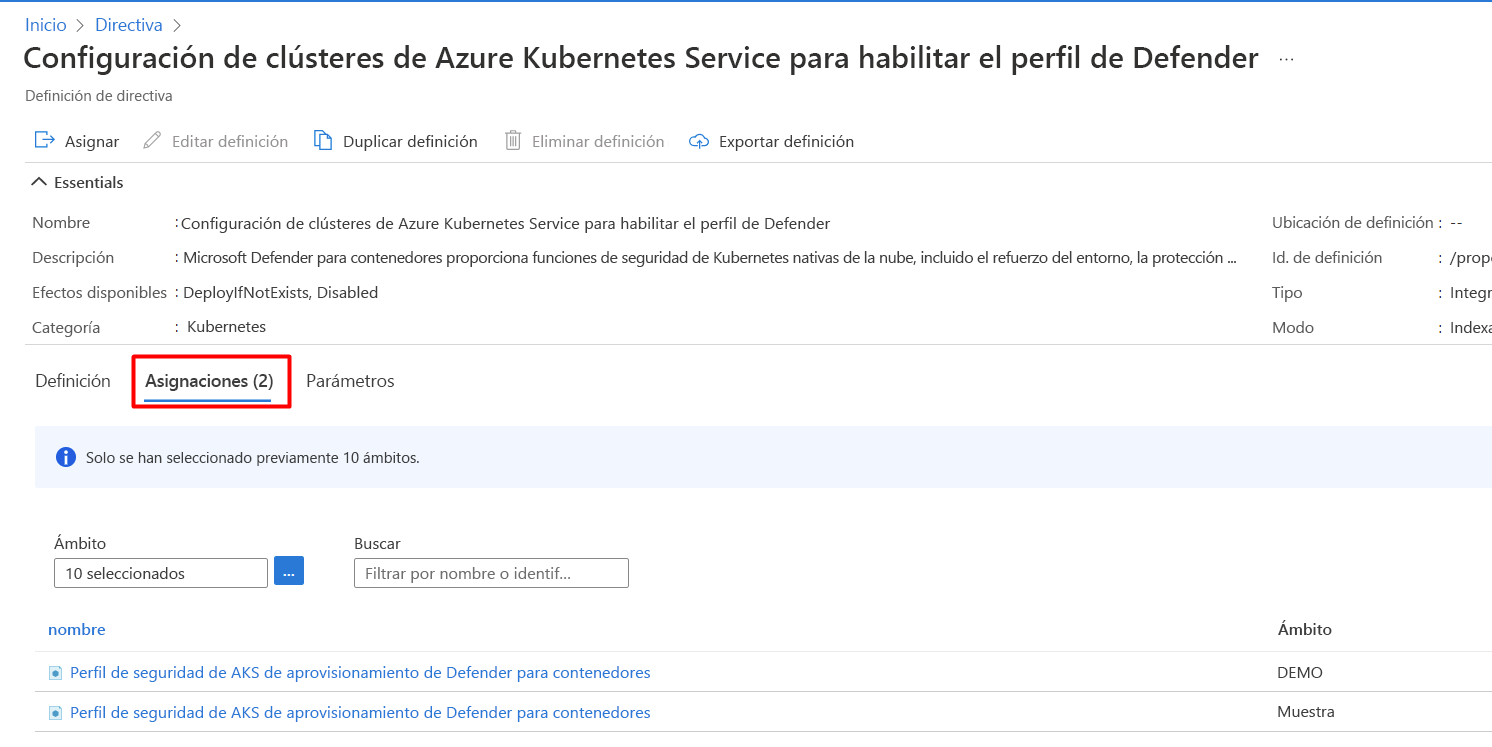
Task: Click policy icon in the DEMO row
Action: click(56, 673)
